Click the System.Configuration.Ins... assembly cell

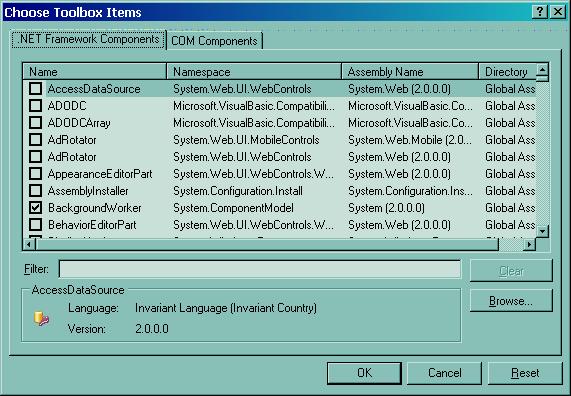(410, 191)
